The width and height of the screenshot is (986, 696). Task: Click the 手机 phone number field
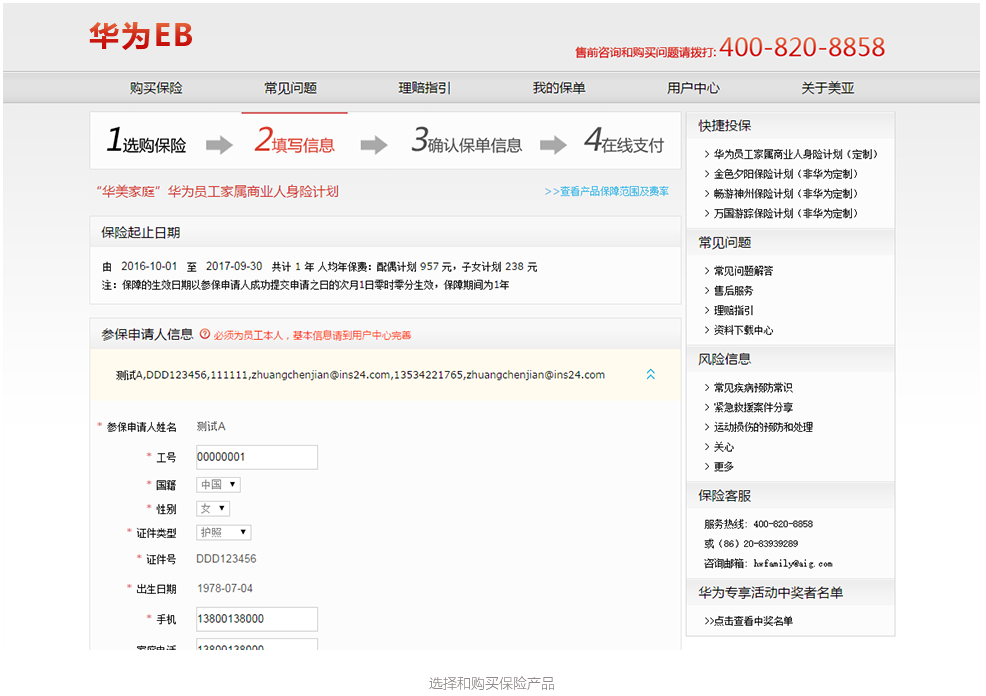(x=255, y=619)
